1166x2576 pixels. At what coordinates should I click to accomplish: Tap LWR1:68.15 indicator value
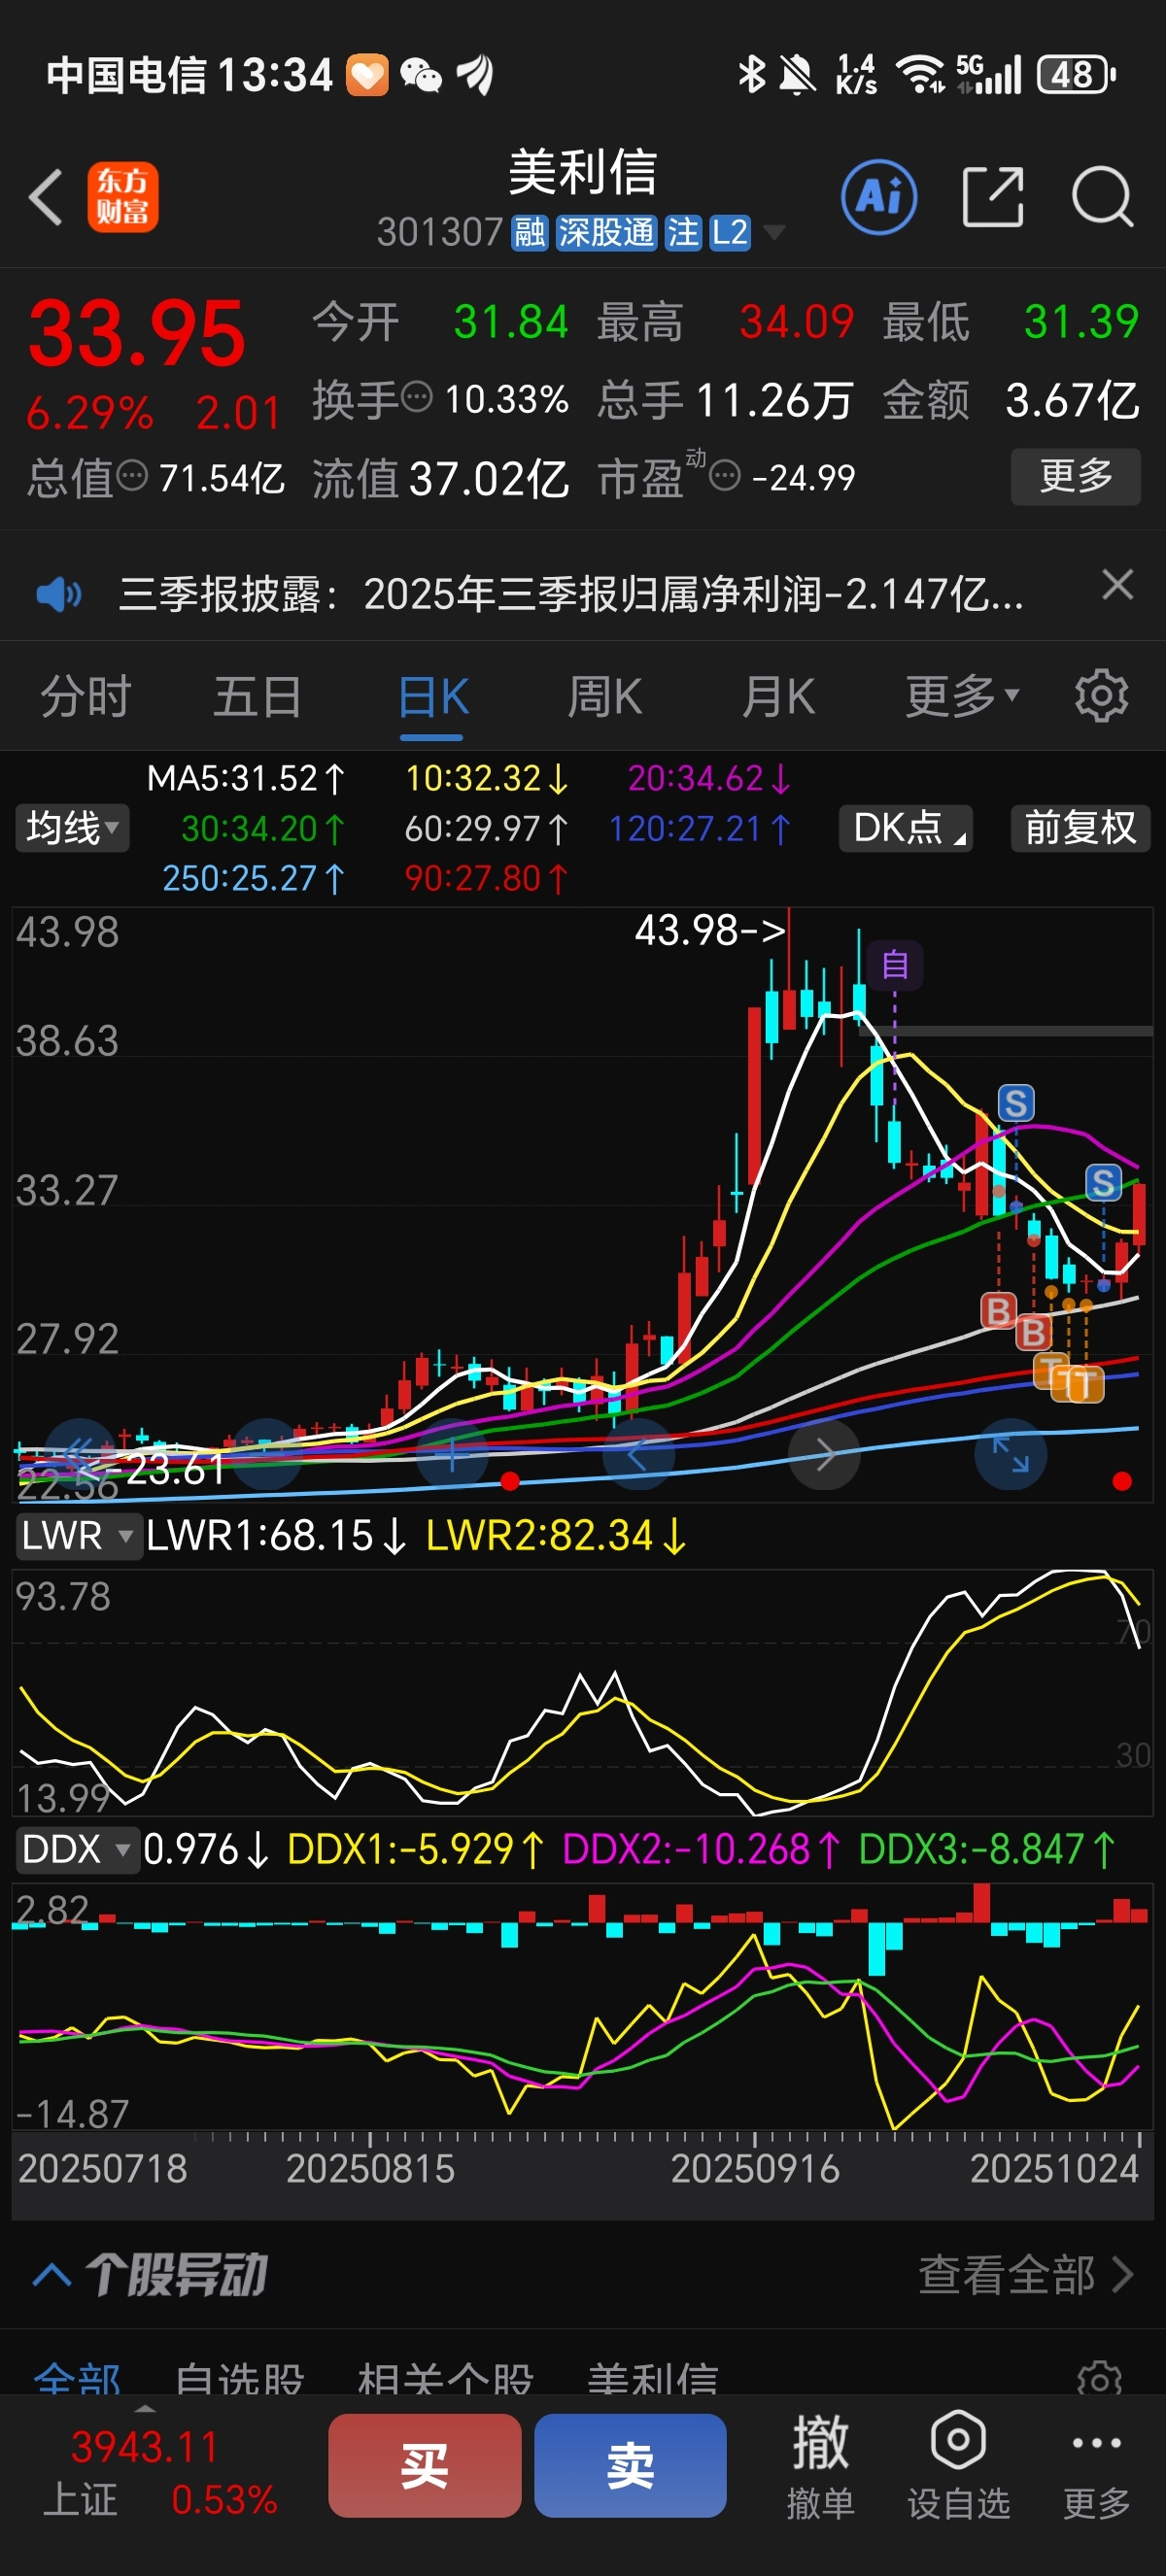click(277, 1535)
